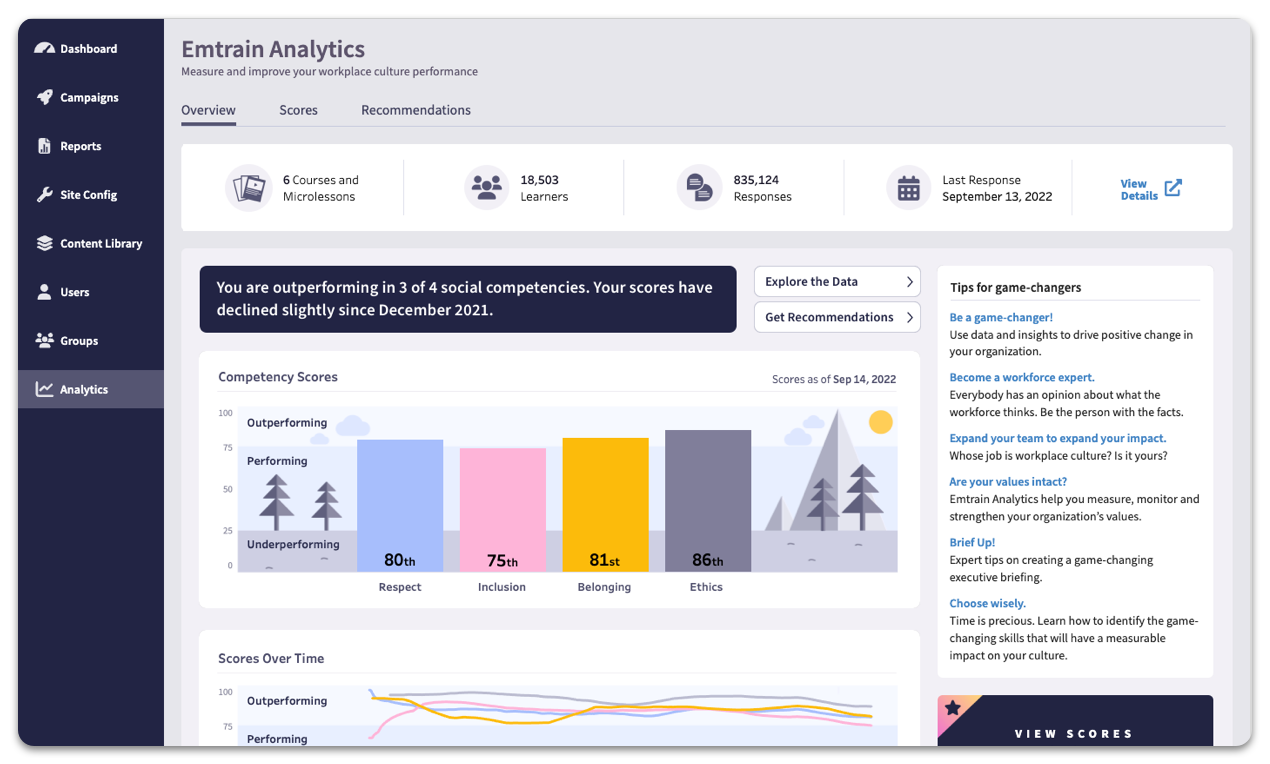Click '6 Courses and Microlessons' text
Viewport: 1270px width, 764px height.
pyautogui.click(x=320, y=188)
